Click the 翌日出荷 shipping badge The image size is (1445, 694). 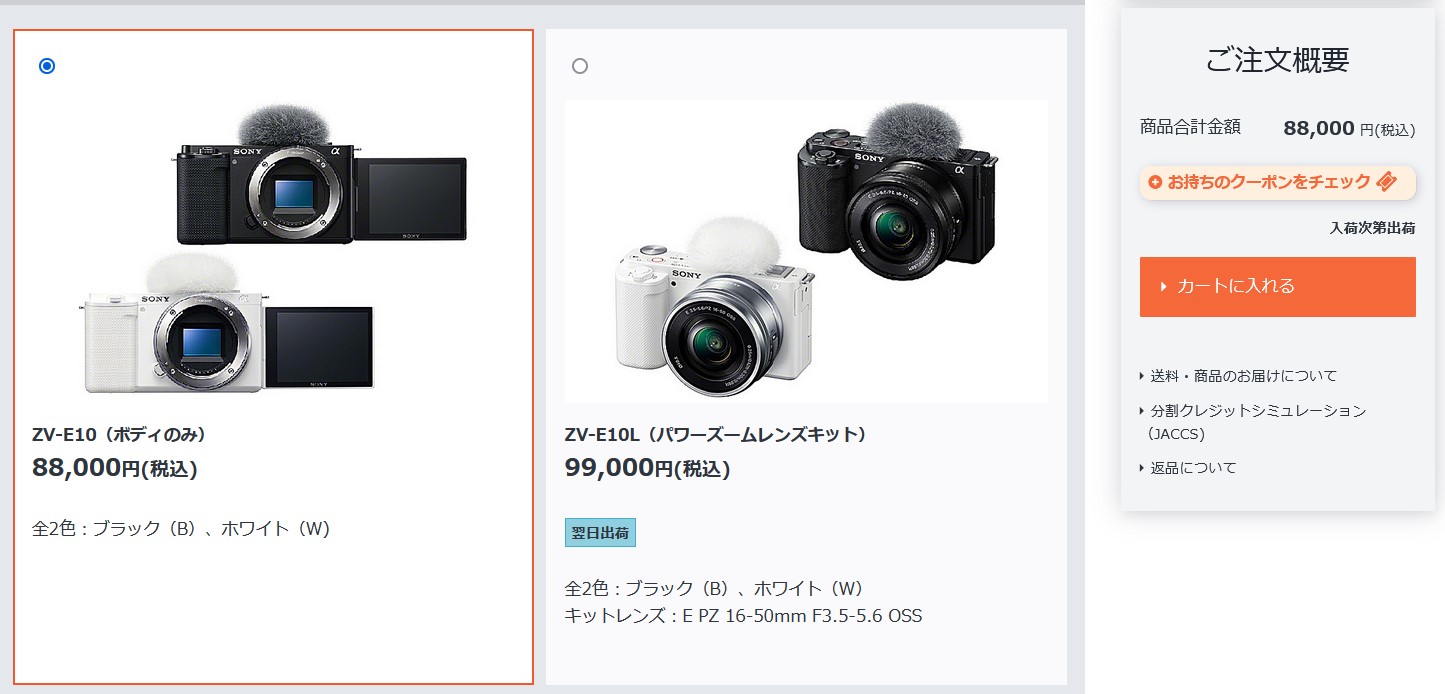[x=600, y=533]
